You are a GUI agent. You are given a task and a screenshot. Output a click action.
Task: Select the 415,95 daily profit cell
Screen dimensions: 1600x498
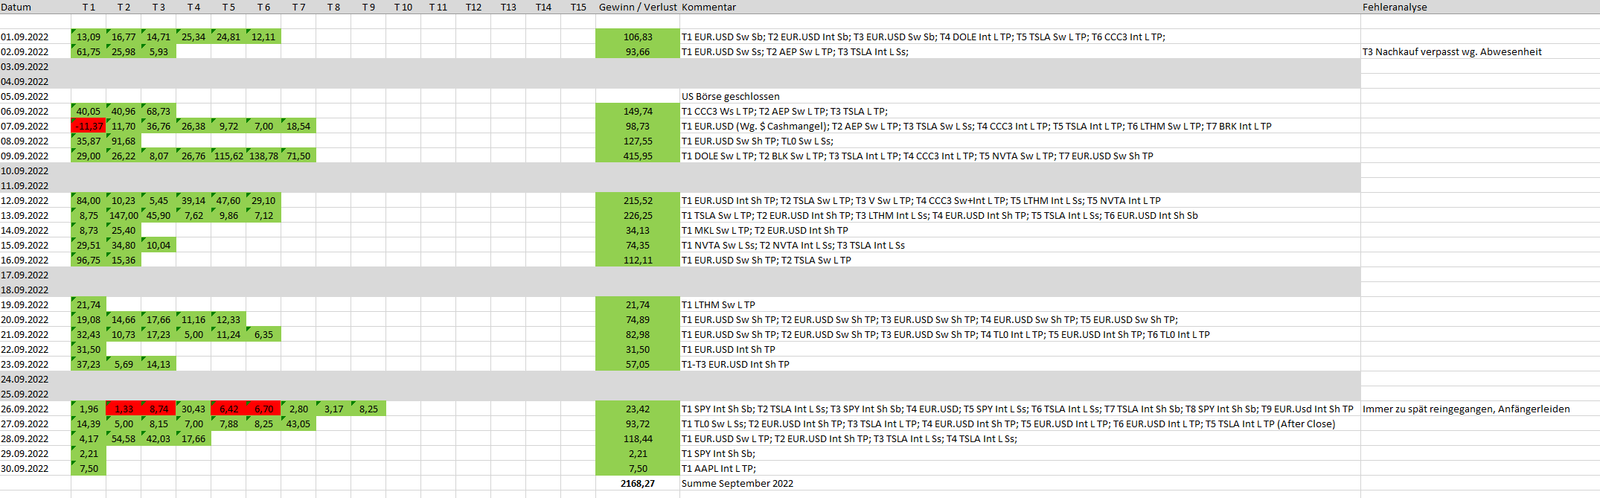(x=637, y=156)
